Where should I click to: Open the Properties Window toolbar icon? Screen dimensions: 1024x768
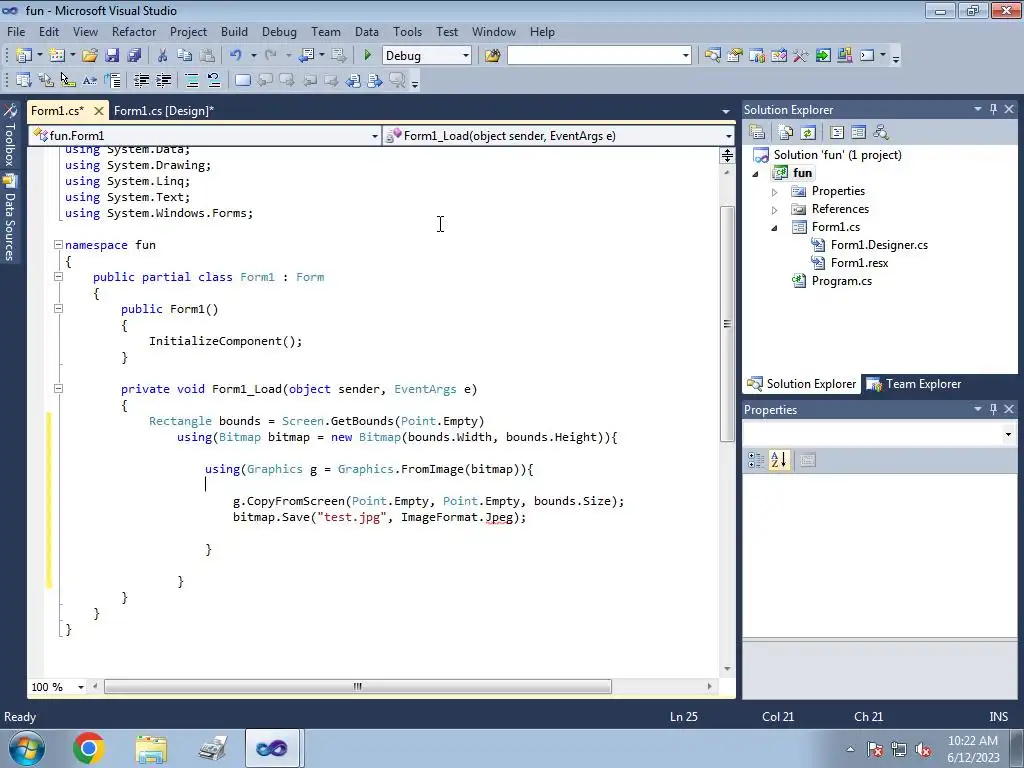(x=735, y=56)
